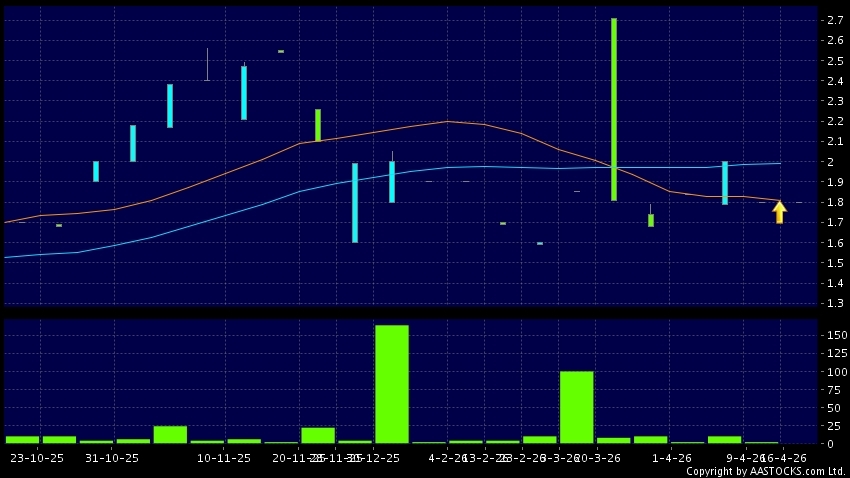Select the 10-11-25 date label
This screenshot has width=850, height=478.
click(x=224, y=458)
